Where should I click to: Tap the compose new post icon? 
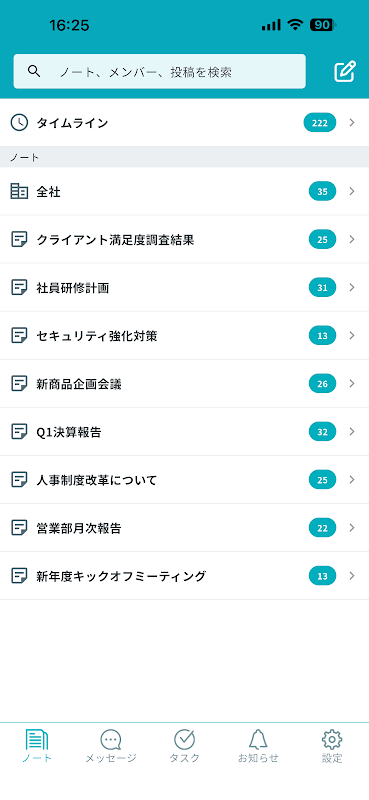(345, 71)
